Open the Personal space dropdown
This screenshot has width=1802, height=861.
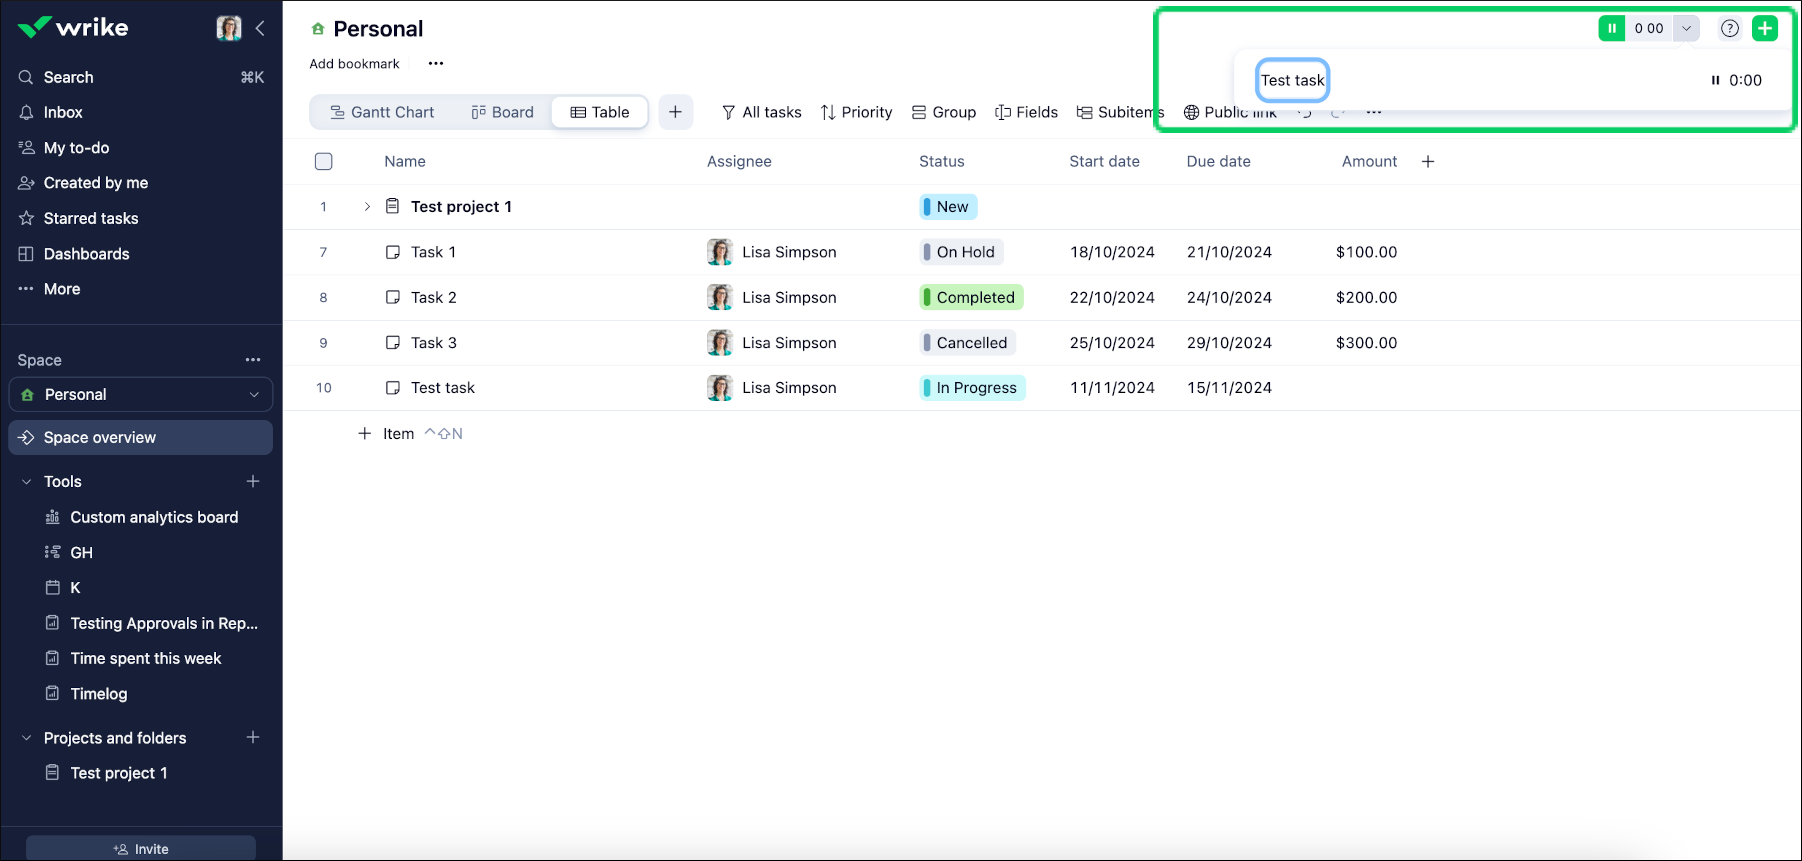pos(140,395)
